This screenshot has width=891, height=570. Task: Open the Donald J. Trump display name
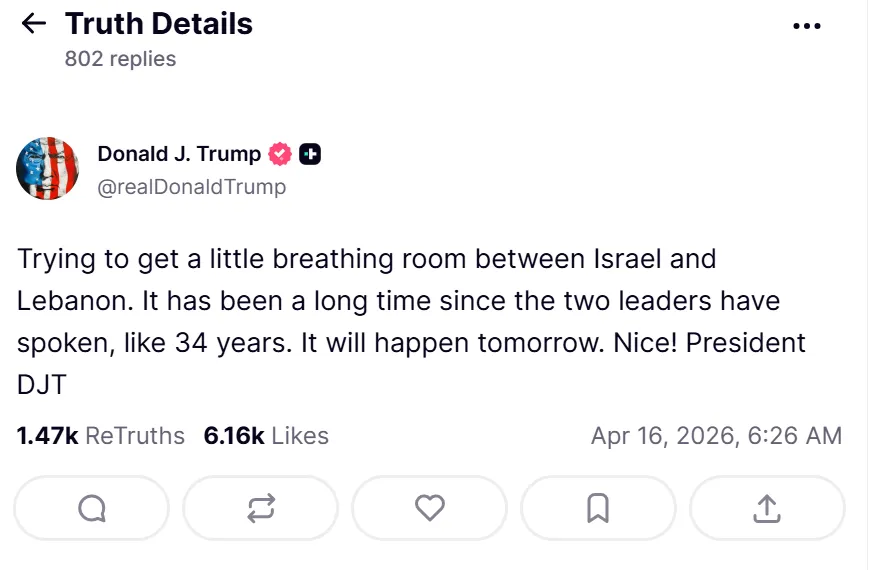click(x=179, y=154)
